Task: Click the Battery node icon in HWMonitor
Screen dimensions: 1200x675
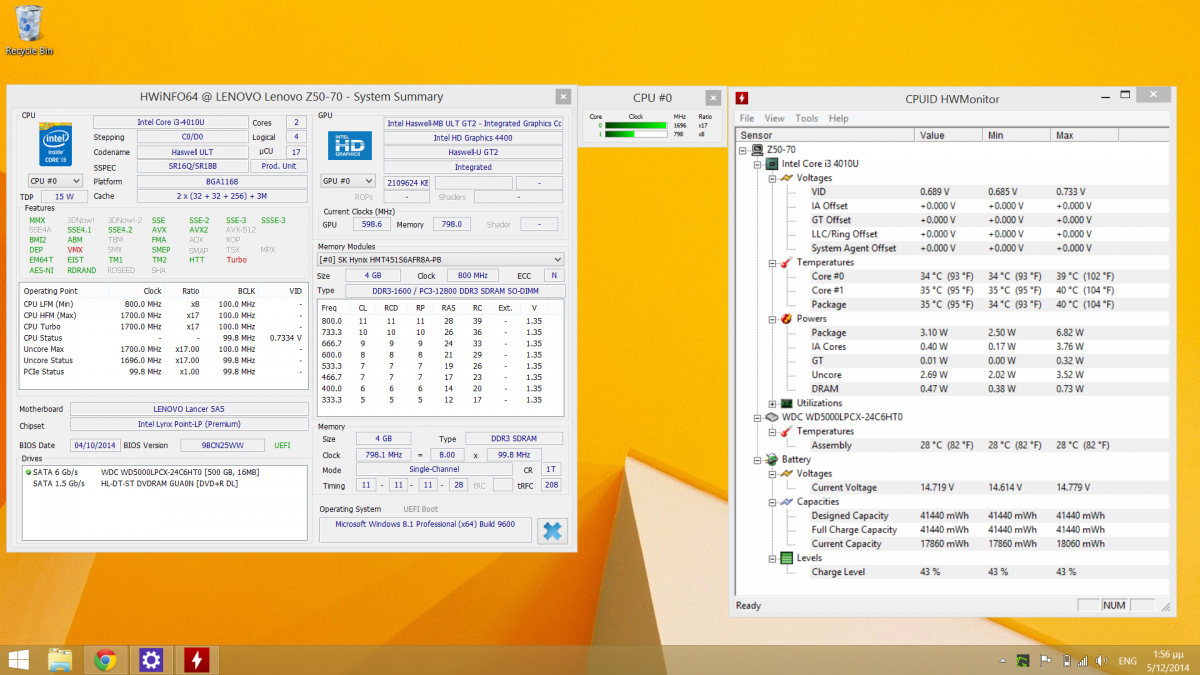Action: [x=772, y=460]
